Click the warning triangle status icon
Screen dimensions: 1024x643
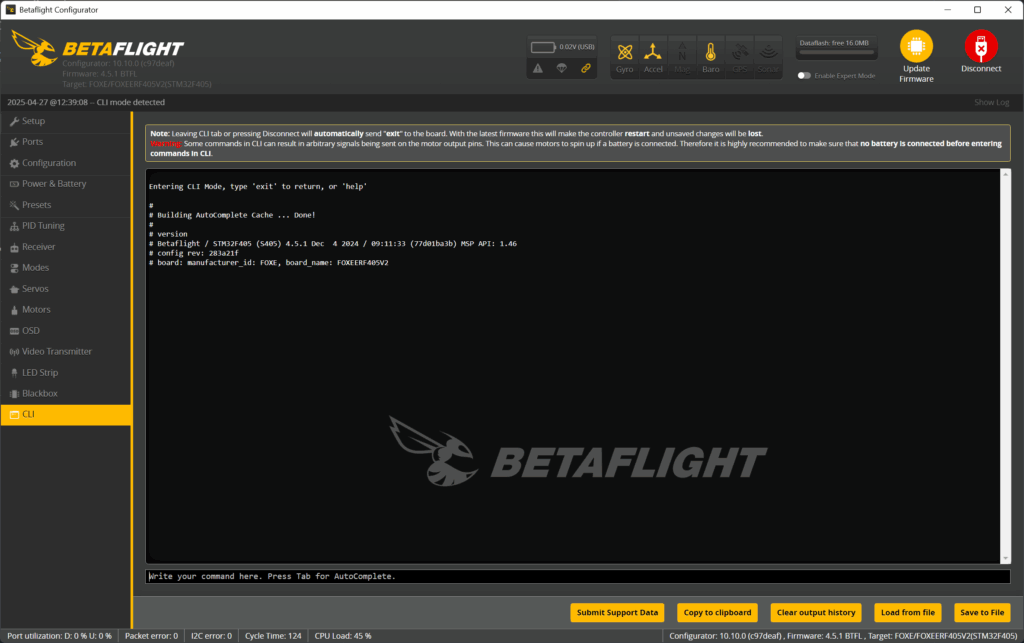(x=537, y=68)
